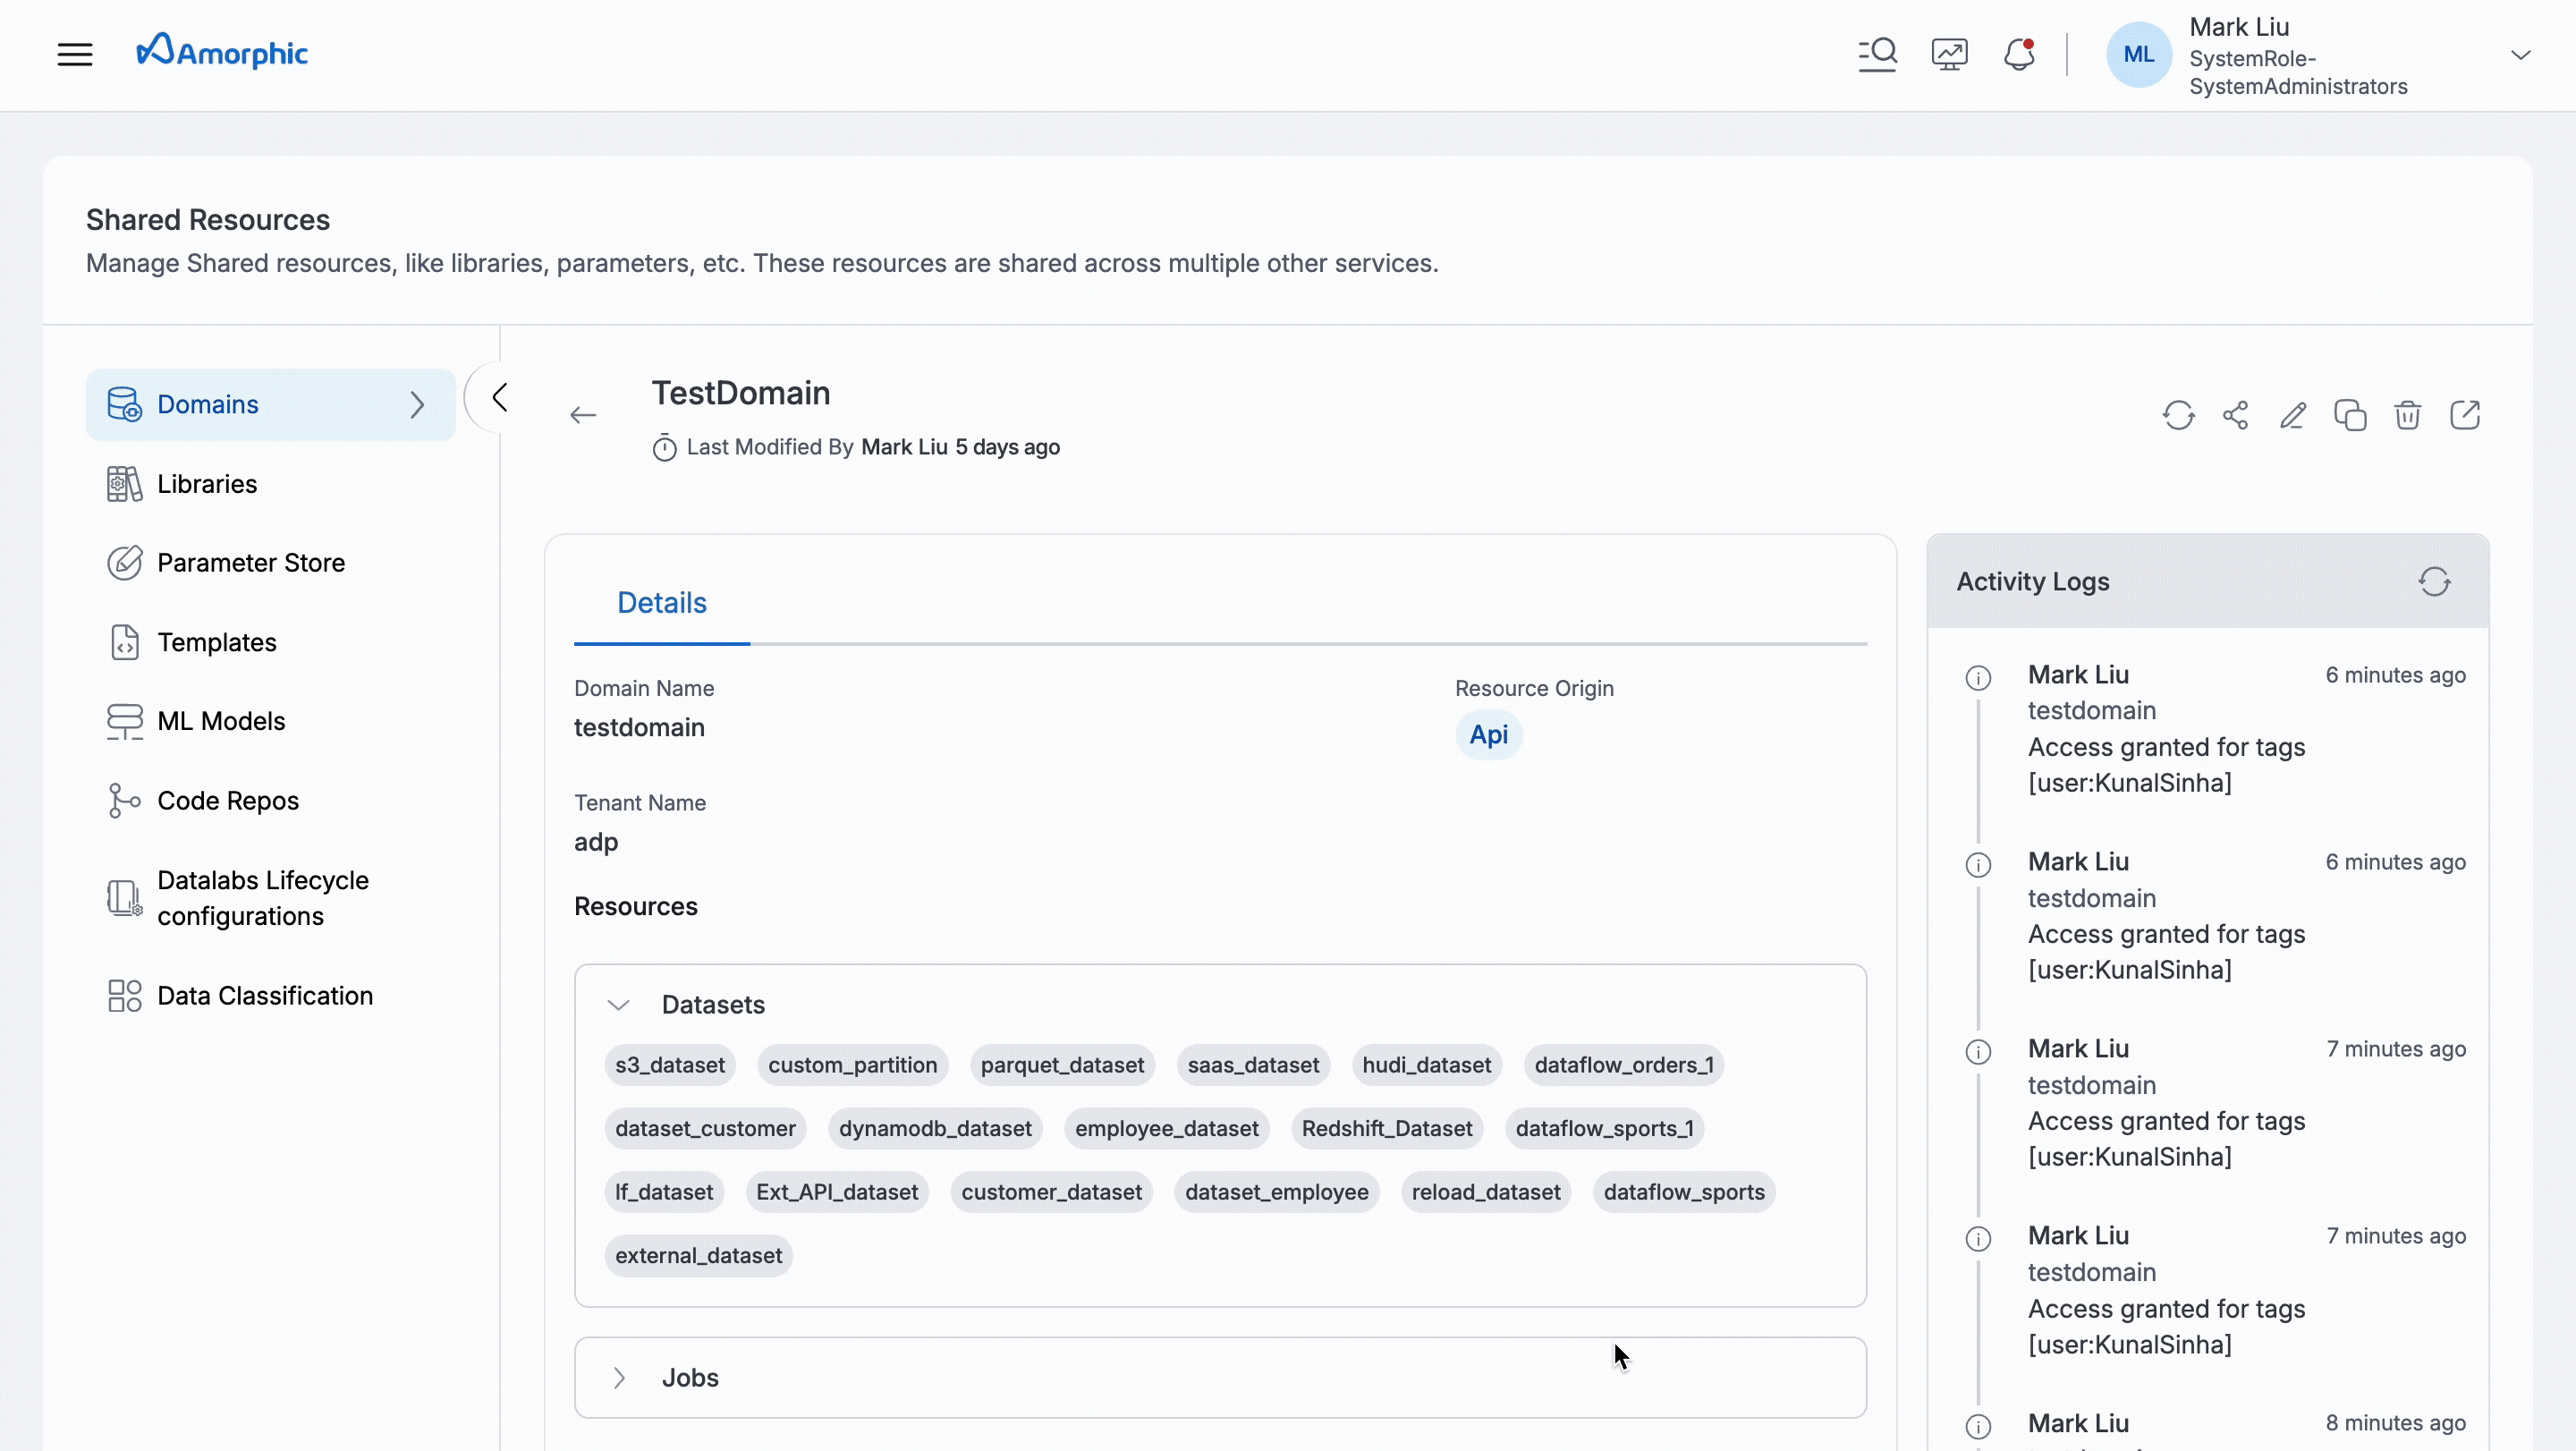The width and height of the screenshot is (2576, 1451).
Task: Refresh the Activity Logs panel
Action: point(2434,581)
